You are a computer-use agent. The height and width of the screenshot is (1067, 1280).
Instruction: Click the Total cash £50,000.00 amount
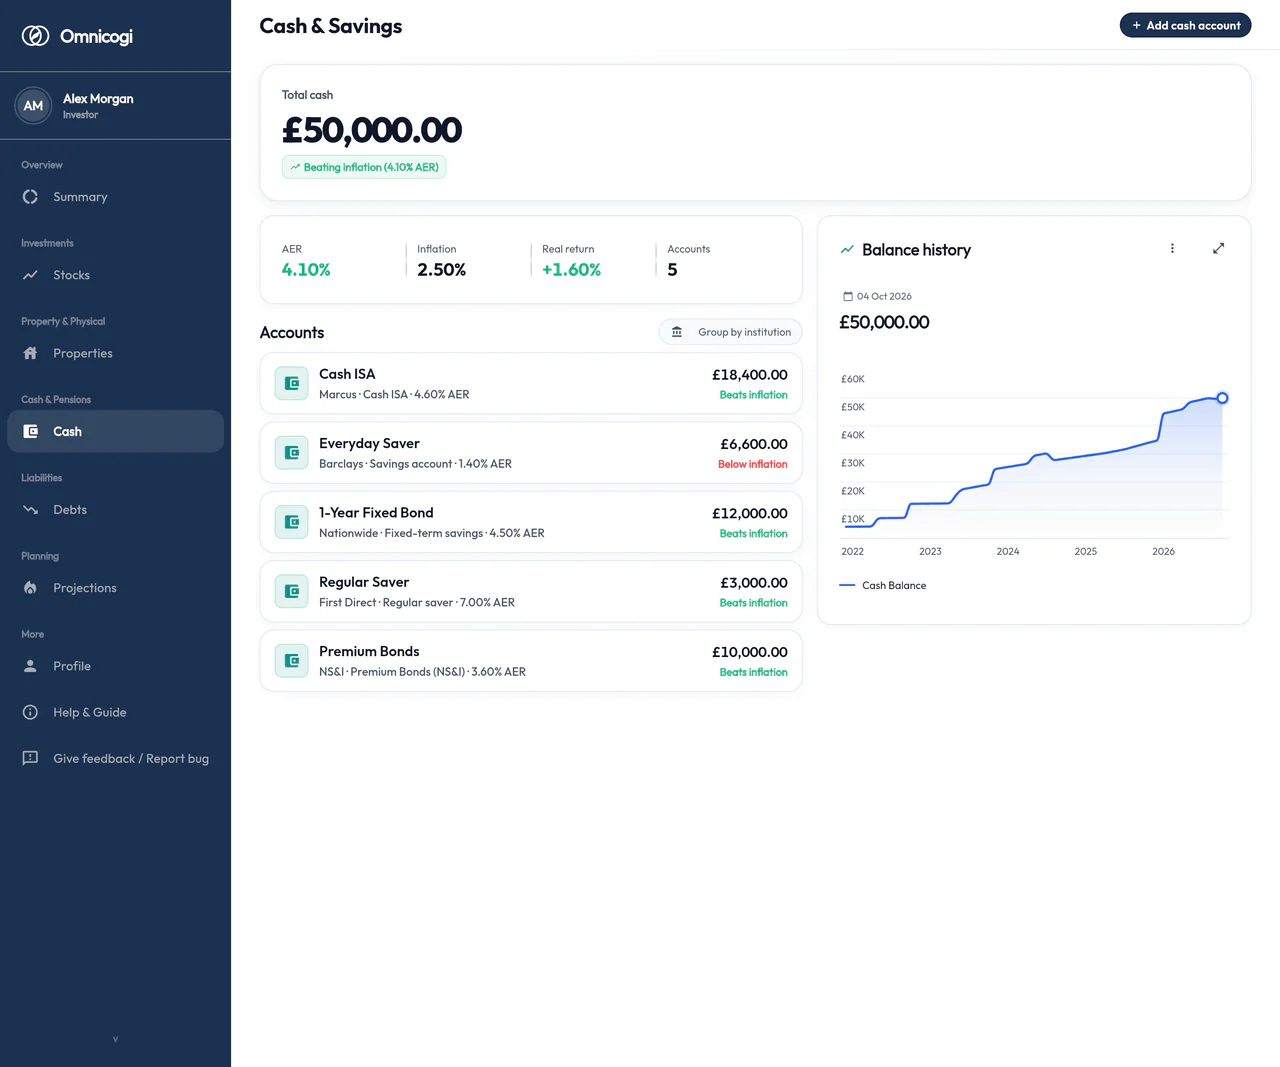click(x=372, y=130)
